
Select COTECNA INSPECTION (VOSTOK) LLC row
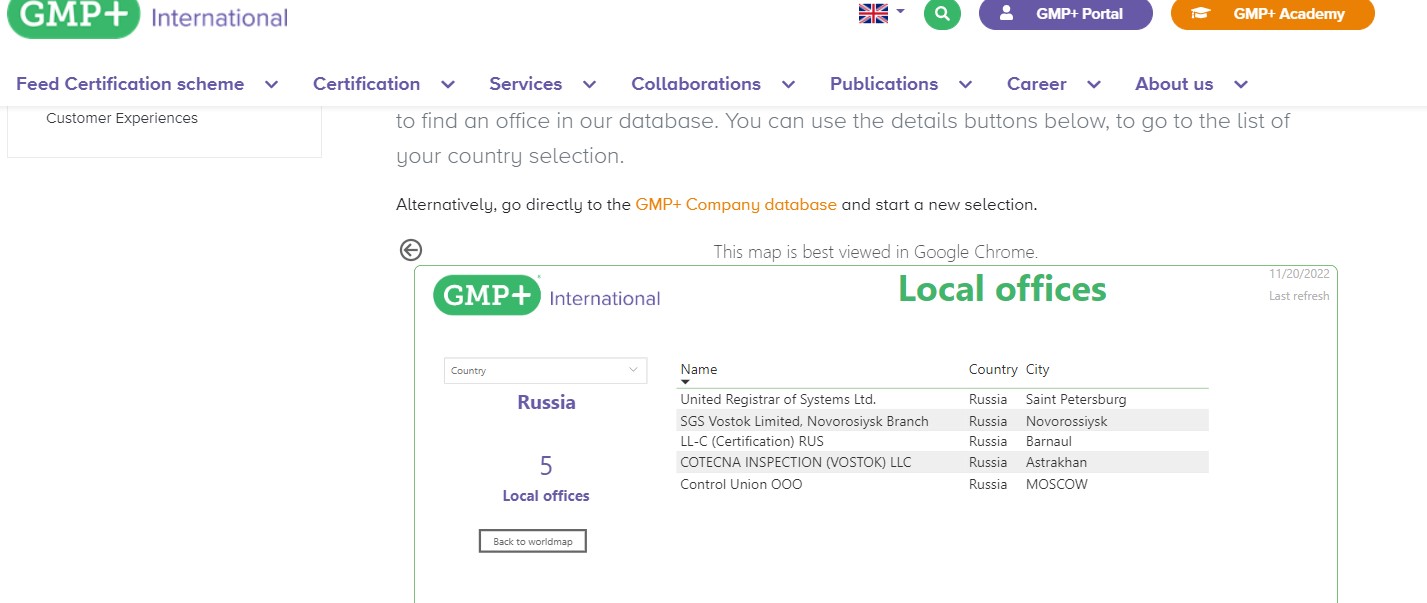pos(943,462)
